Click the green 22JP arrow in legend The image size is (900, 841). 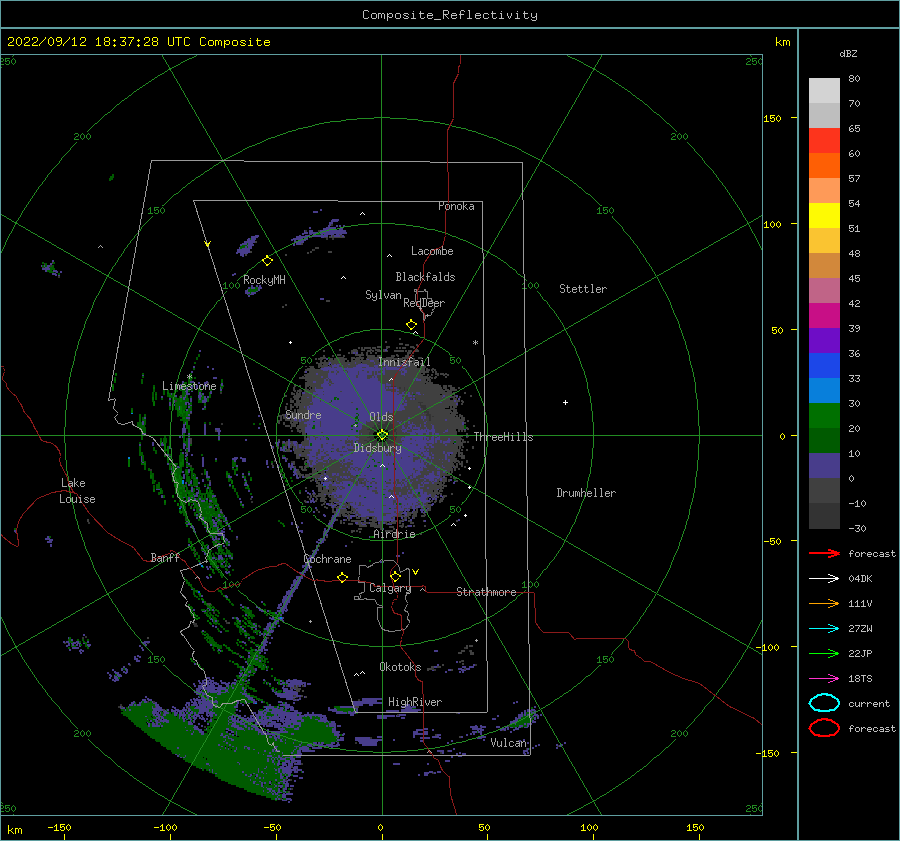[x=824, y=653]
